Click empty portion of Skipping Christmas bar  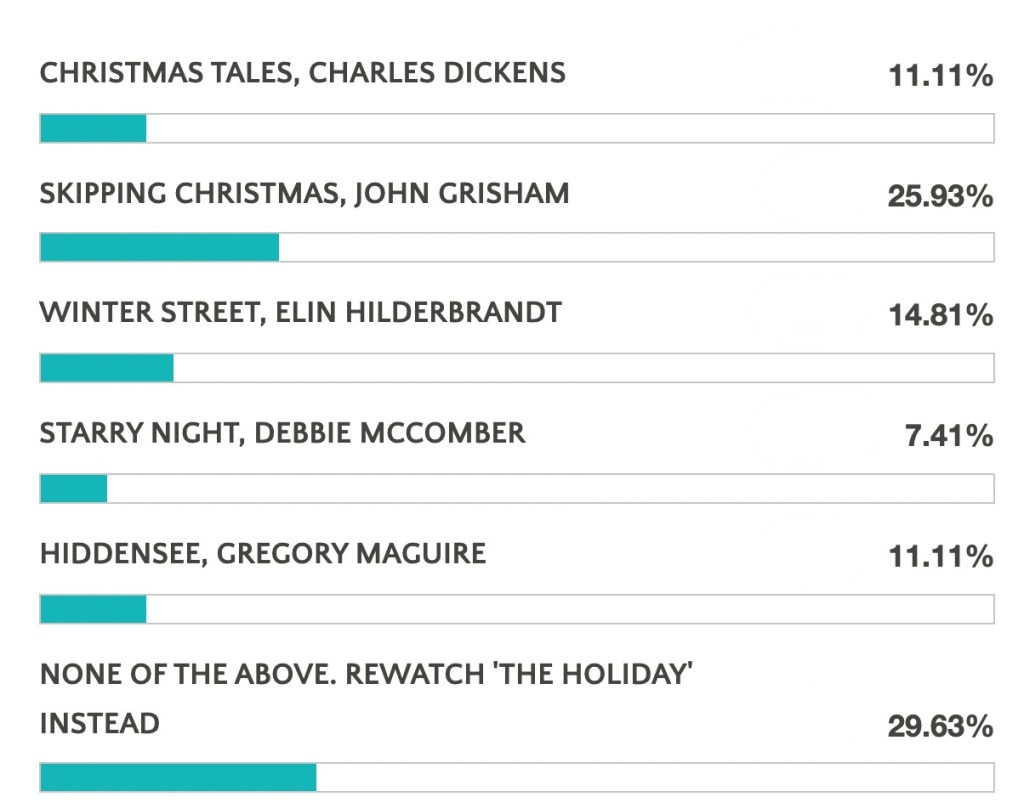[x=636, y=248]
